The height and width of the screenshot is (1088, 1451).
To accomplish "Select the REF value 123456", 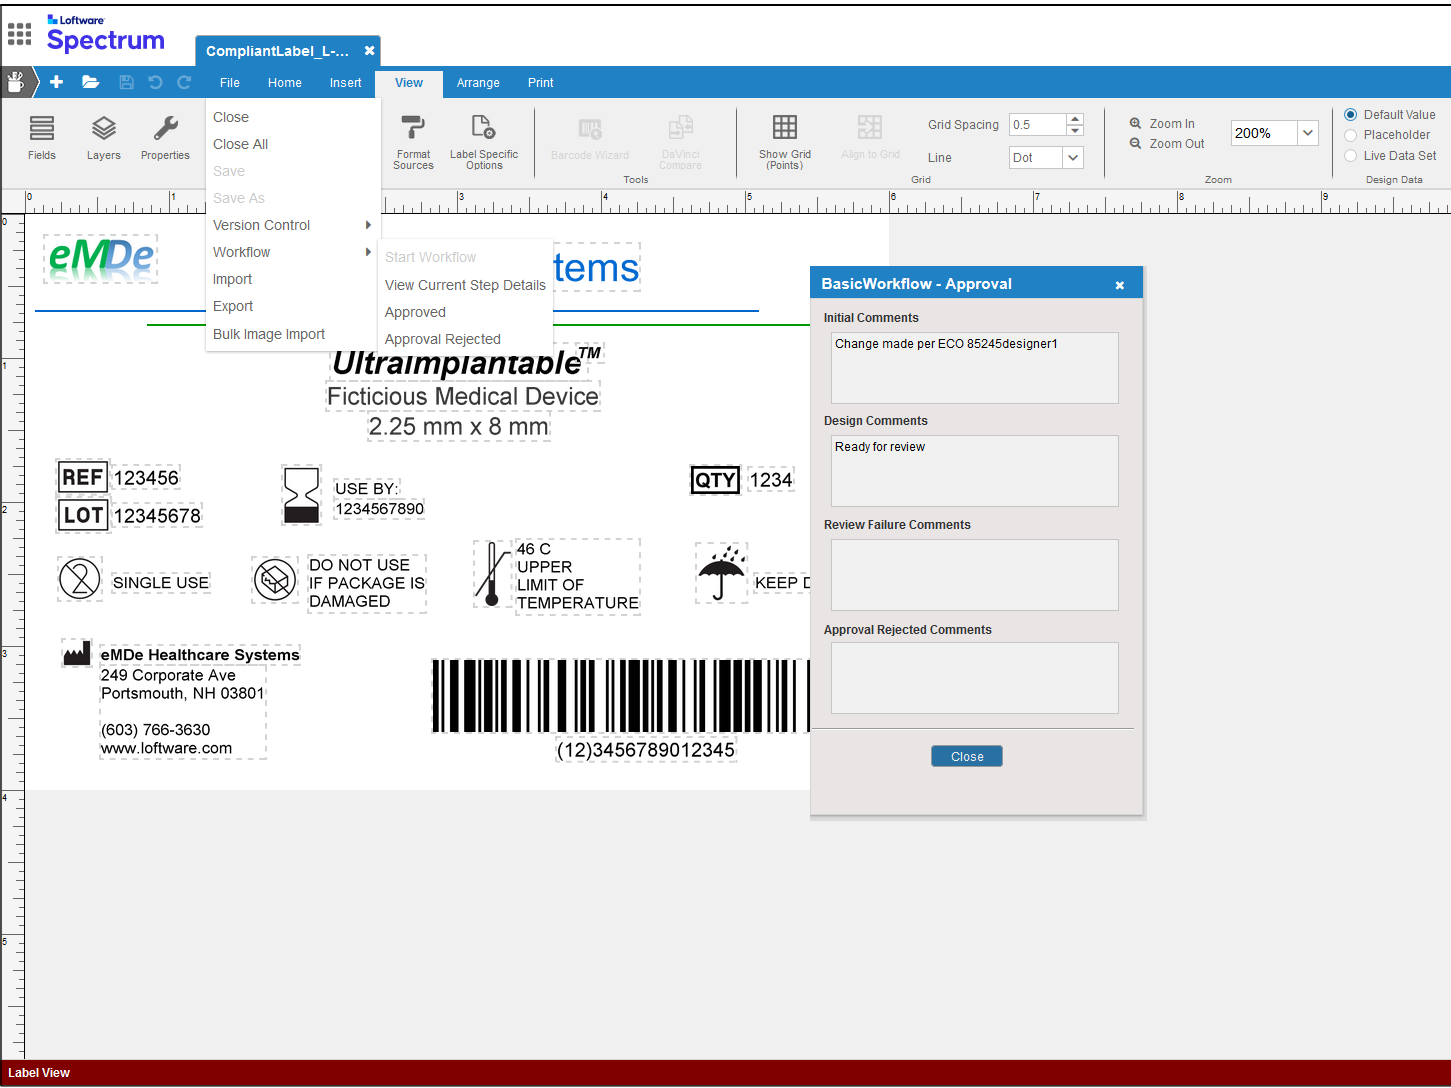I will pos(146,478).
